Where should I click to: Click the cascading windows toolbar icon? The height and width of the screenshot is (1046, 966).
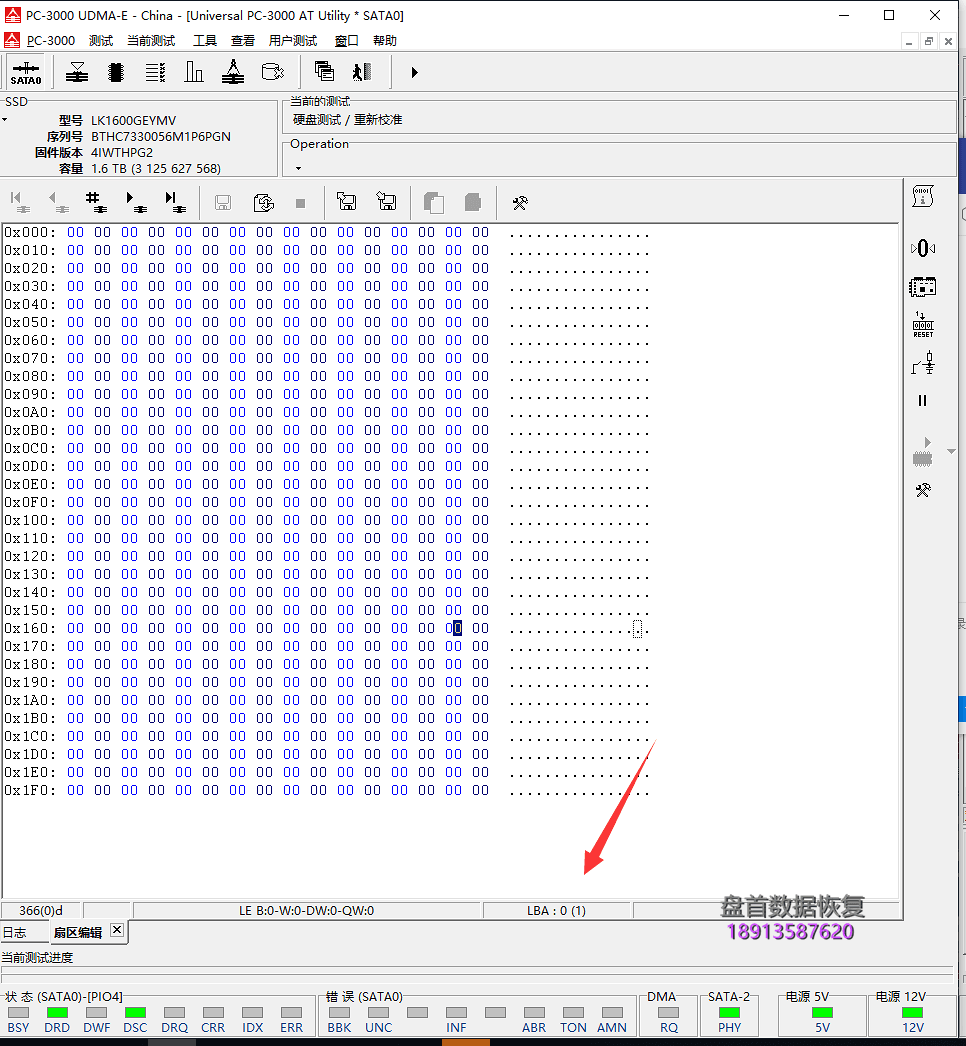[324, 71]
